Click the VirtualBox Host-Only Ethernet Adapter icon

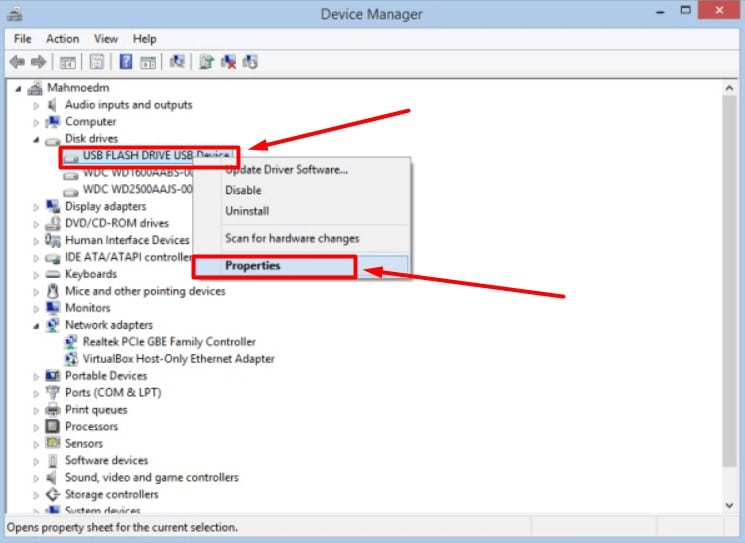tap(71, 359)
